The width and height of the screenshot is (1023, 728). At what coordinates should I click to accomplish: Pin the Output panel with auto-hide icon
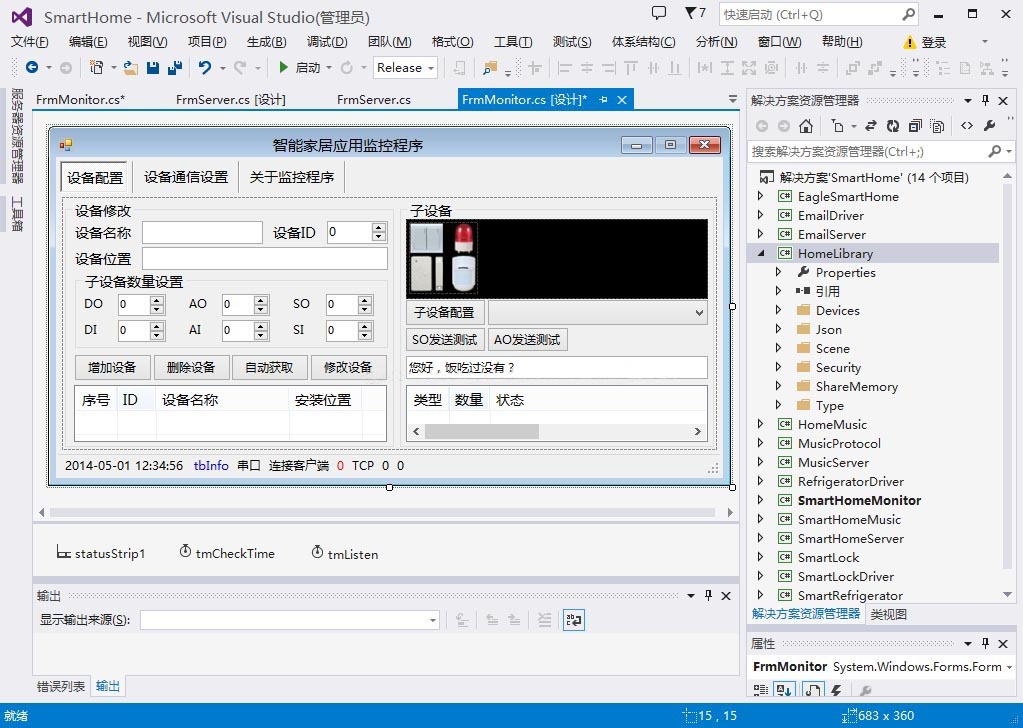click(708, 595)
